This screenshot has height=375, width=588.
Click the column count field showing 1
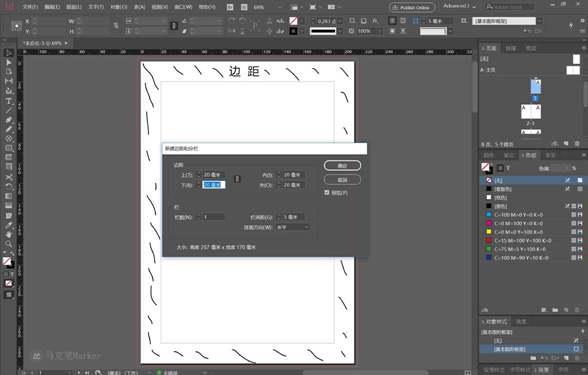tap(214, 217)
